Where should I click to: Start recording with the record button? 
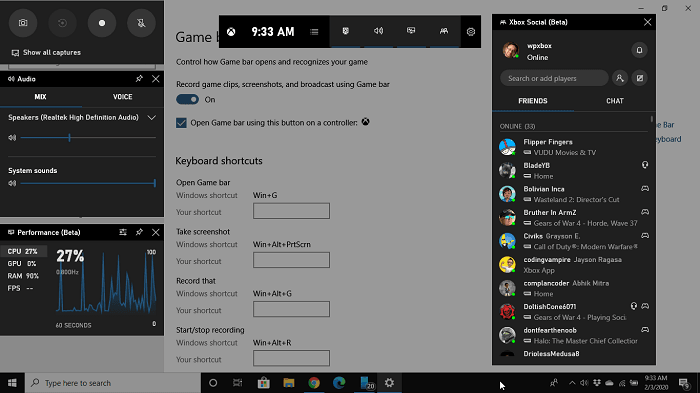[102, 23]
